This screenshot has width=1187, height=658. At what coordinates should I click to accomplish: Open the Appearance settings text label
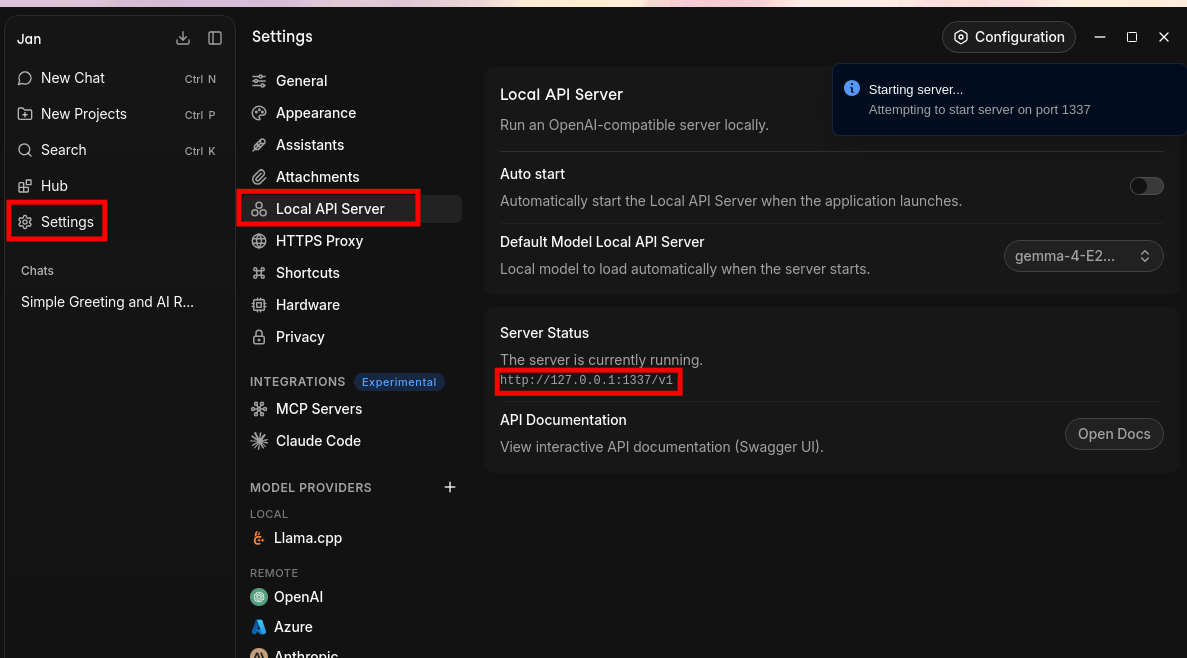[x=316, y=113]
